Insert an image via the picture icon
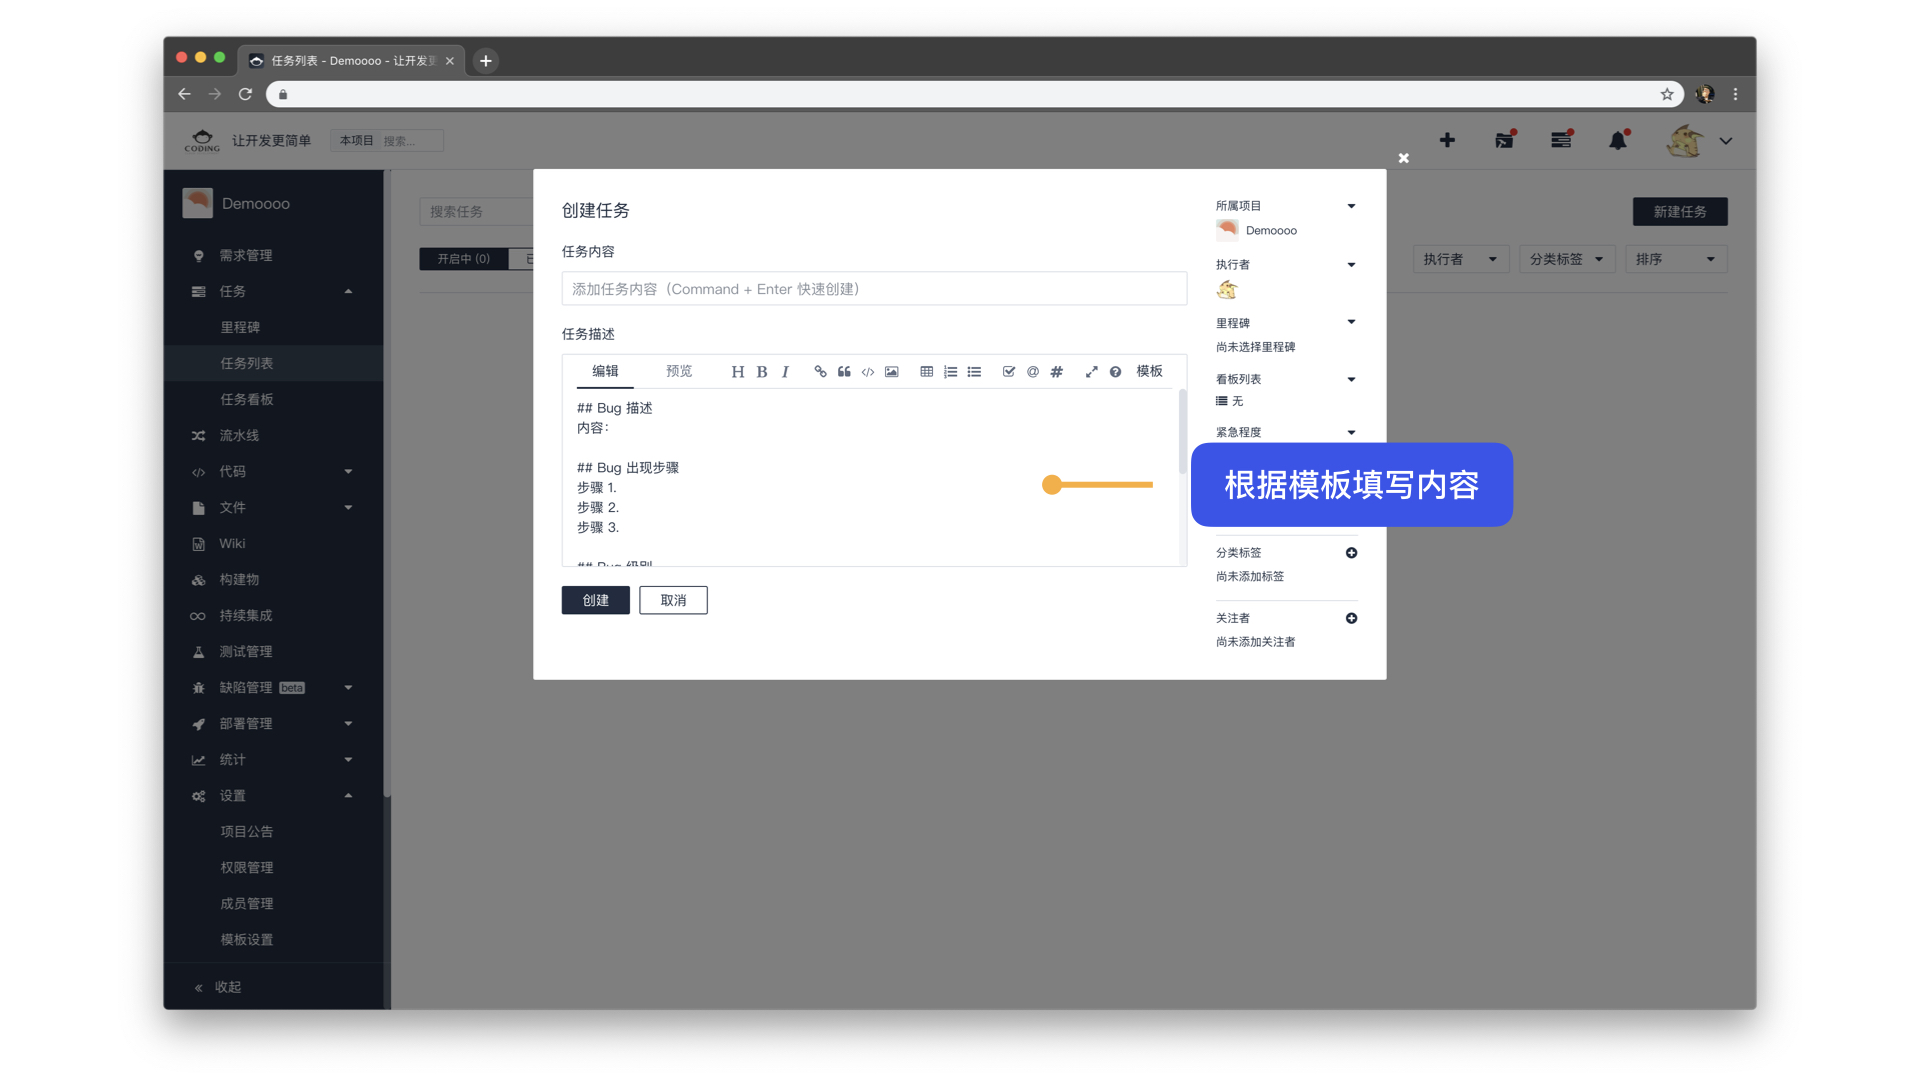The width and height of the screenshot is (1920, 1080). click(x=892, y=372)
